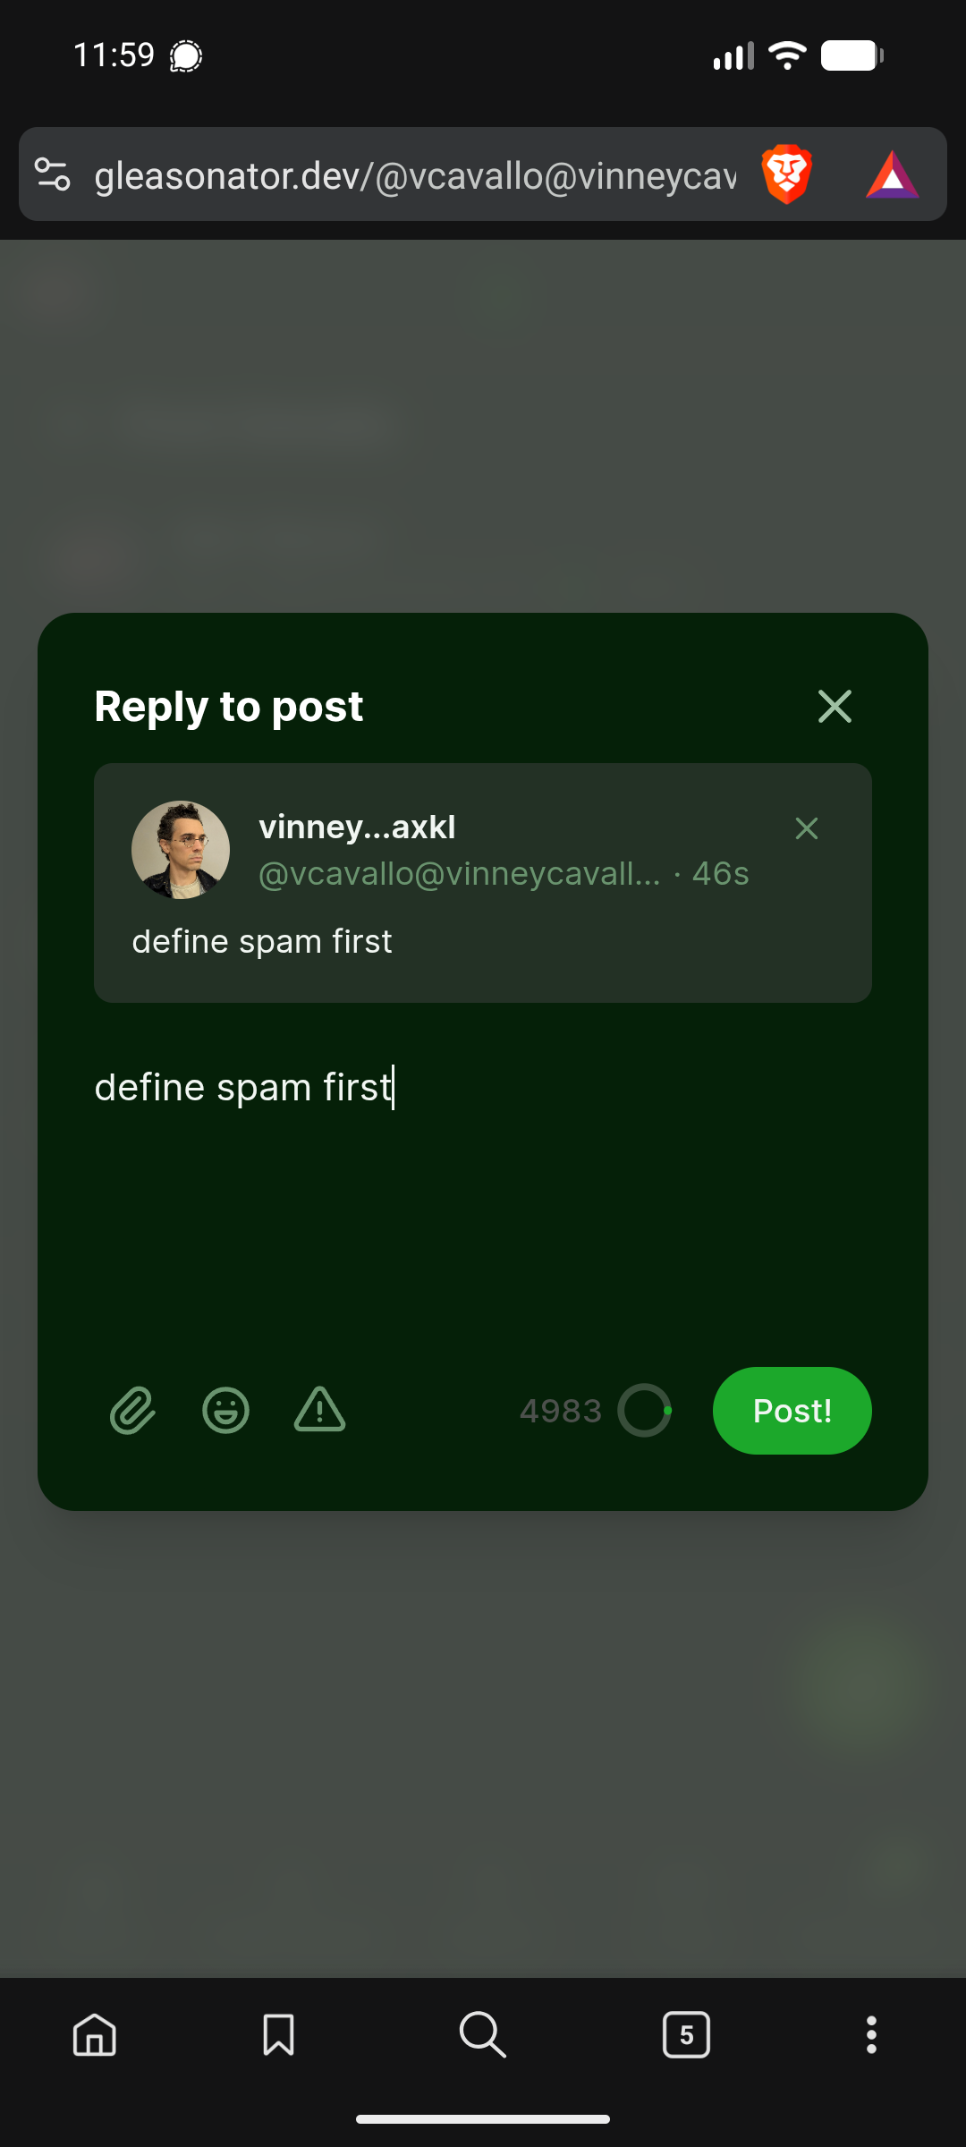
Task: Click vinney's profile avatar
Action: [181, 850]
